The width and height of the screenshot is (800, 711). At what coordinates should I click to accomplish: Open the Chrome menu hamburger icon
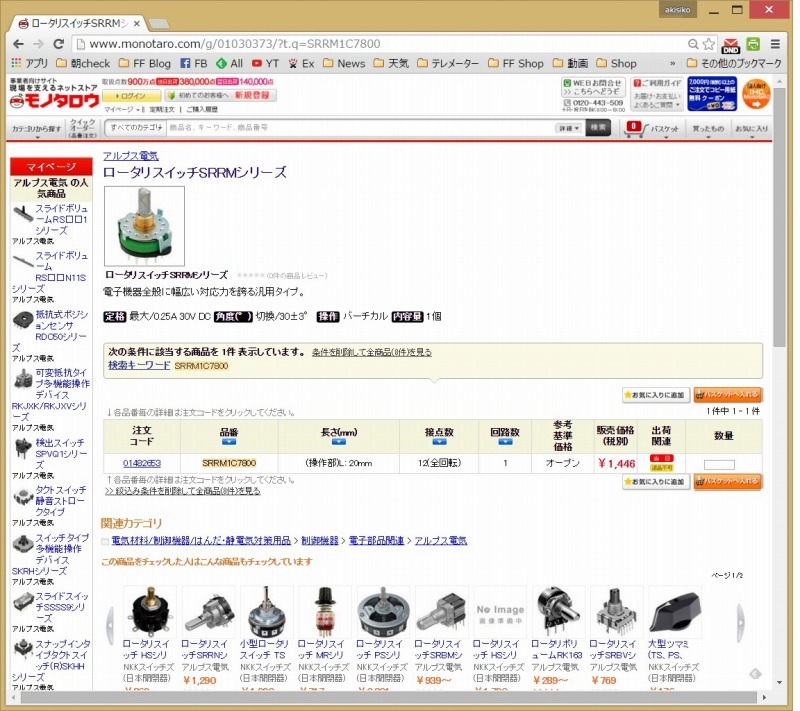775,44
